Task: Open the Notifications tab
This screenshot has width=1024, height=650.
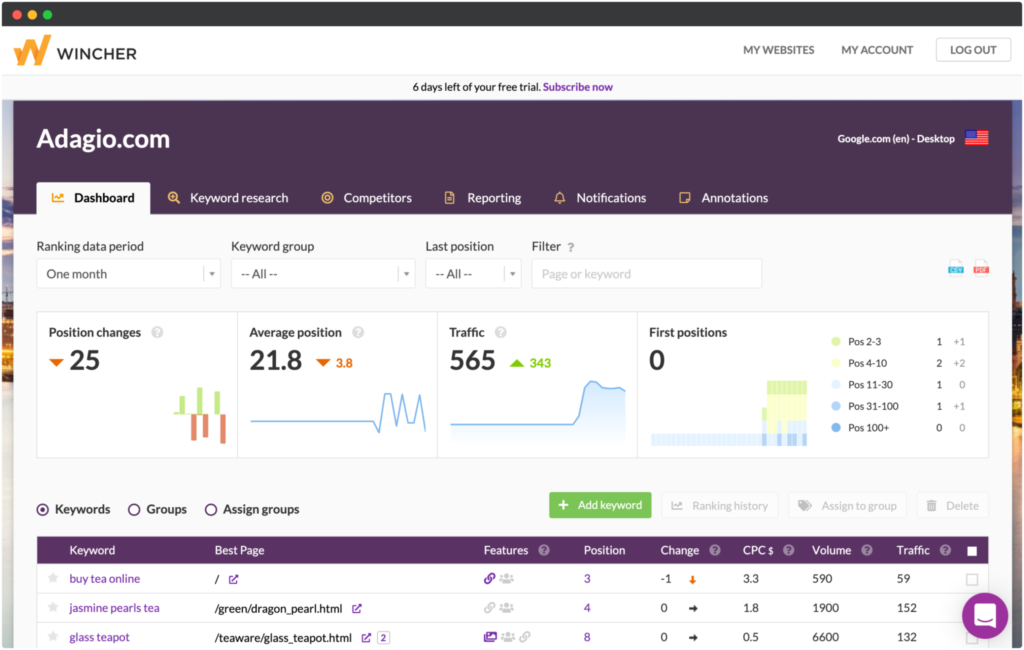Action: click(x=600, y=198)
